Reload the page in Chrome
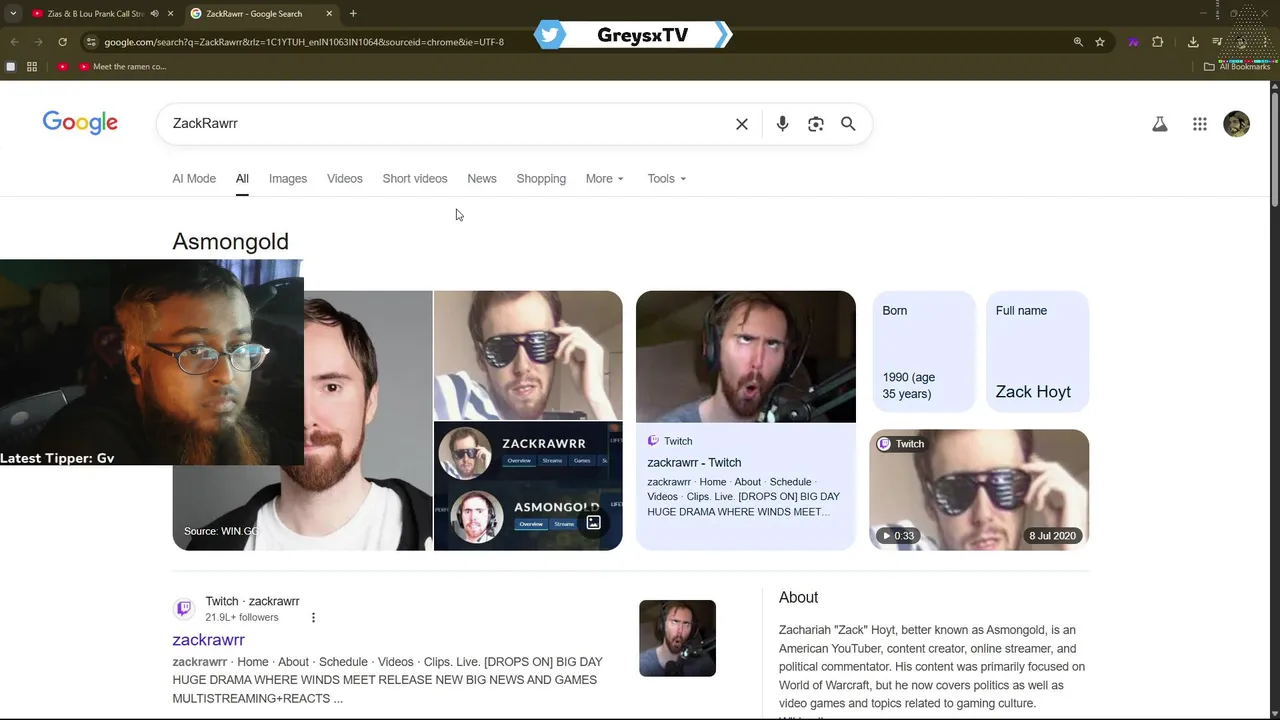Viewport: 1280px width, 720px height. 62,42
